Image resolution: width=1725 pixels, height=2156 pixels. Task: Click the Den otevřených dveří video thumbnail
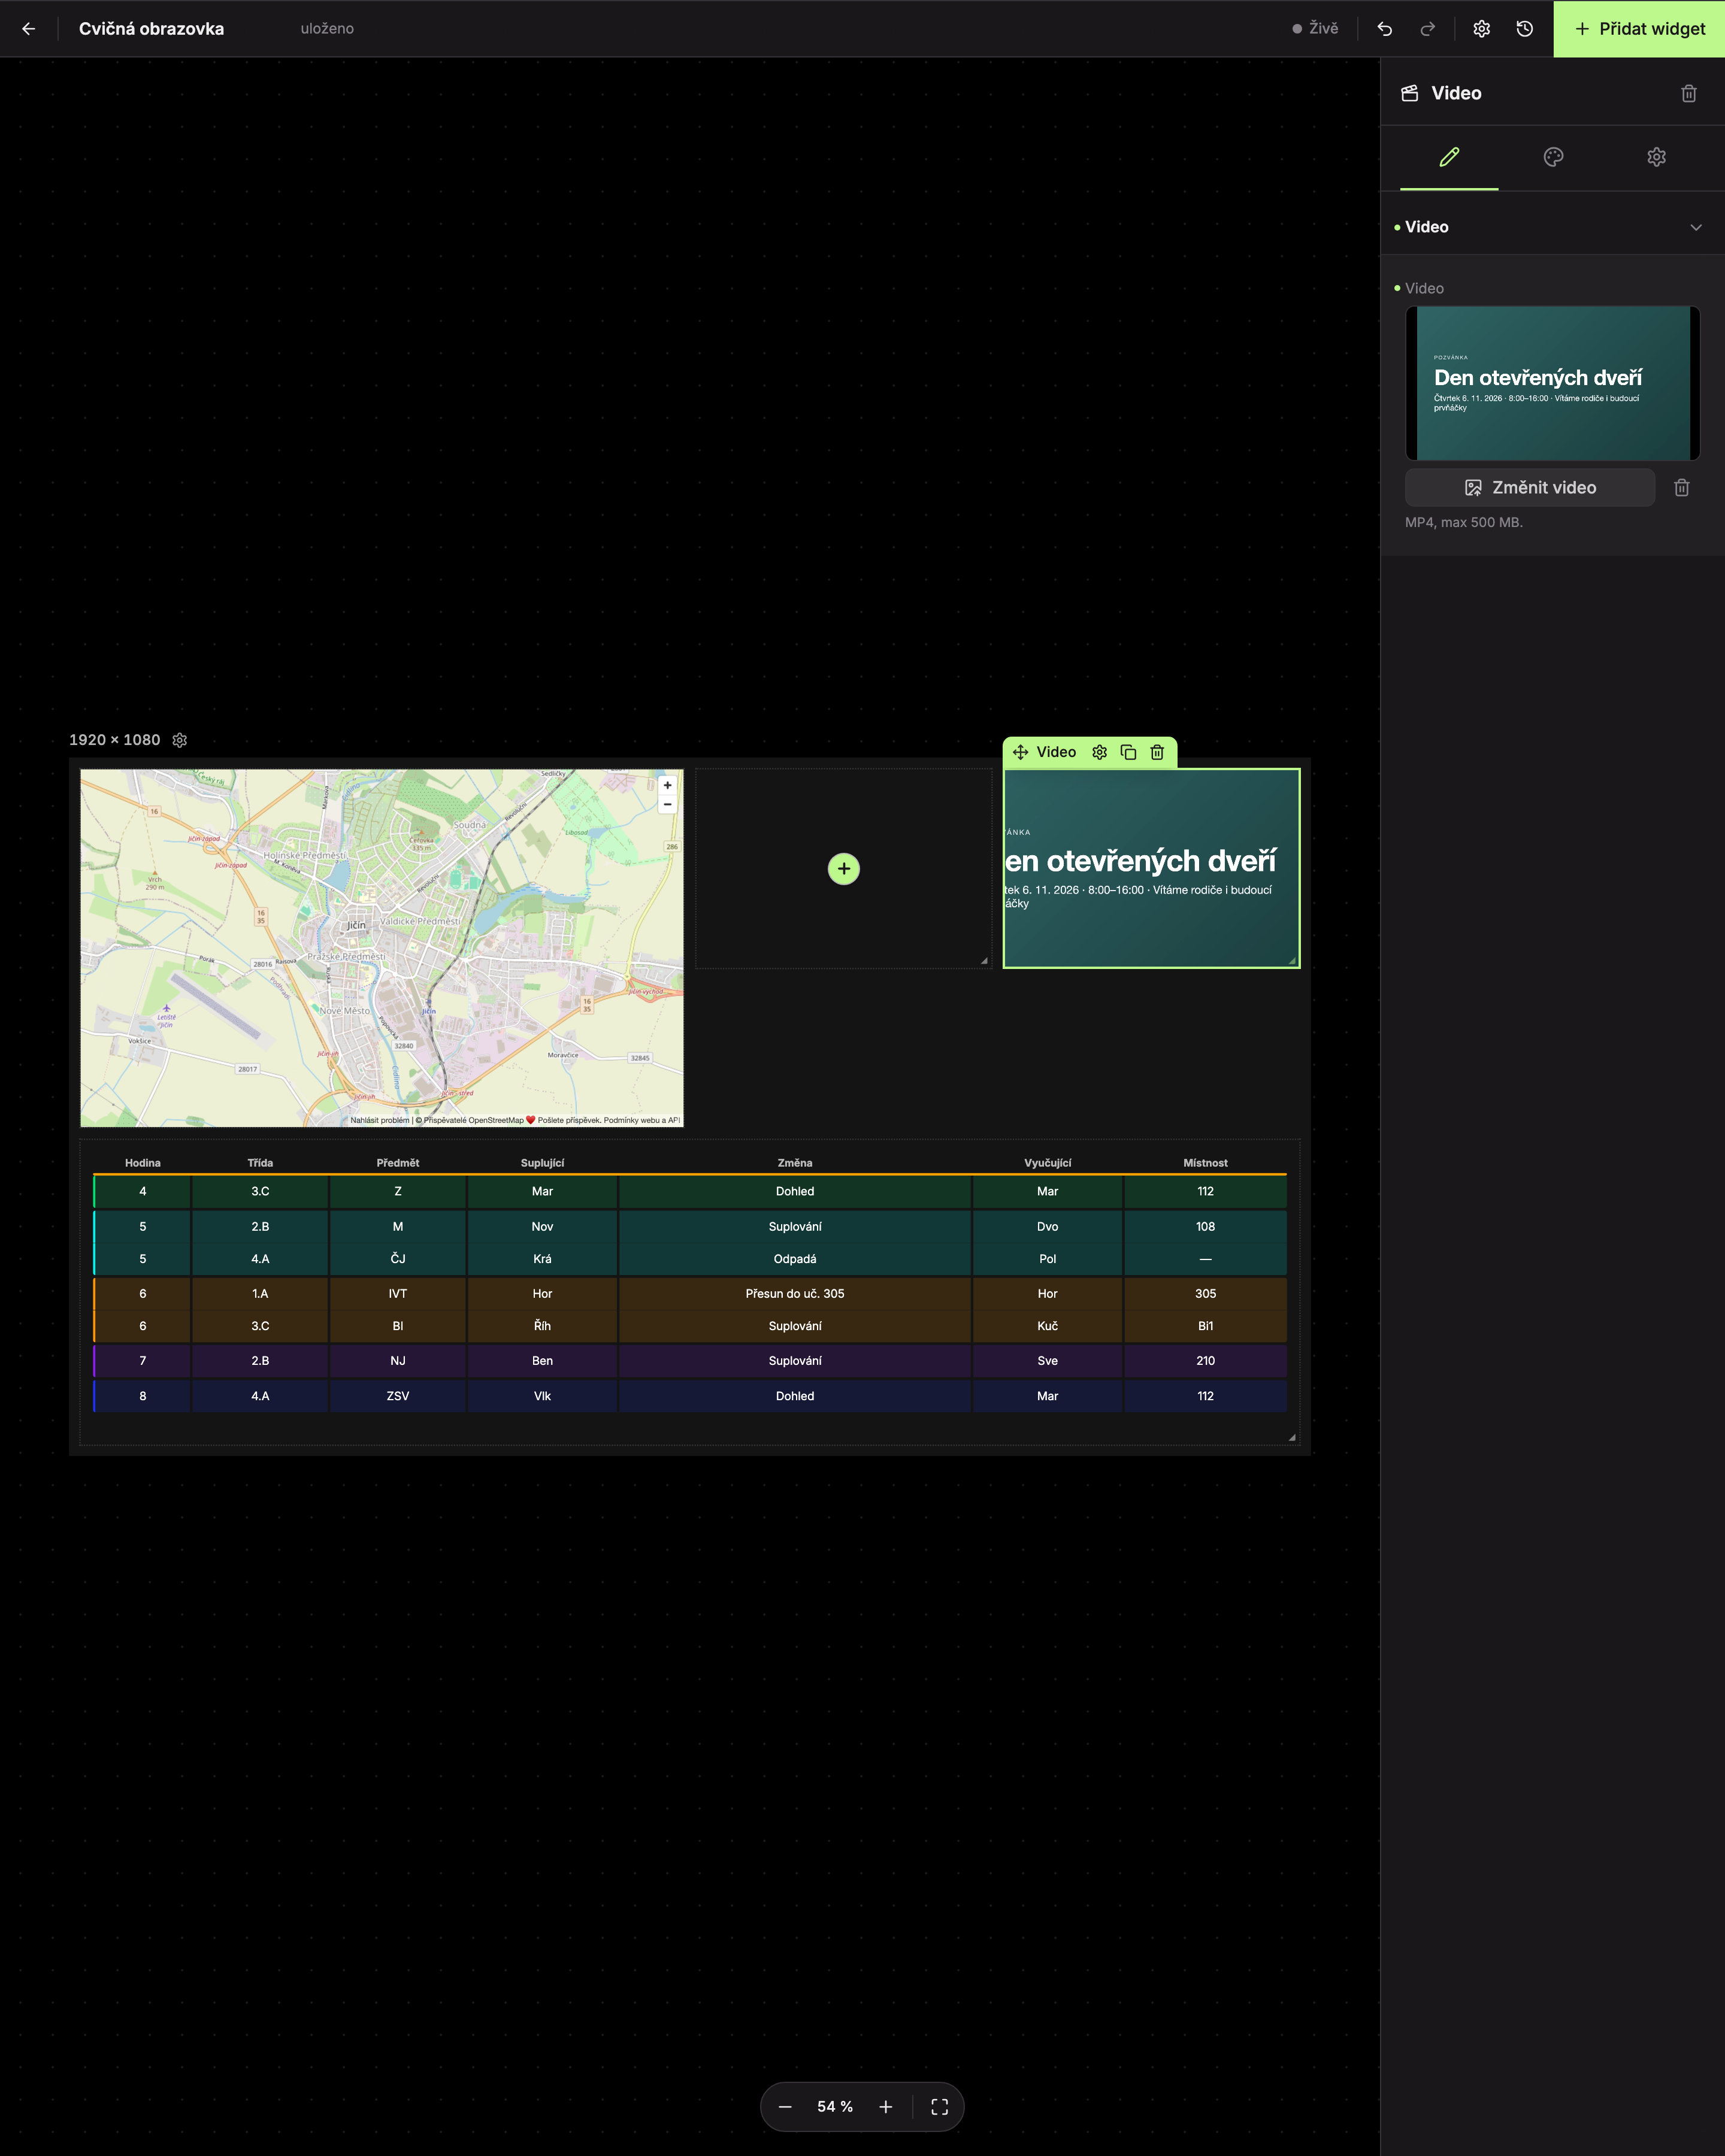point(1552,383)
